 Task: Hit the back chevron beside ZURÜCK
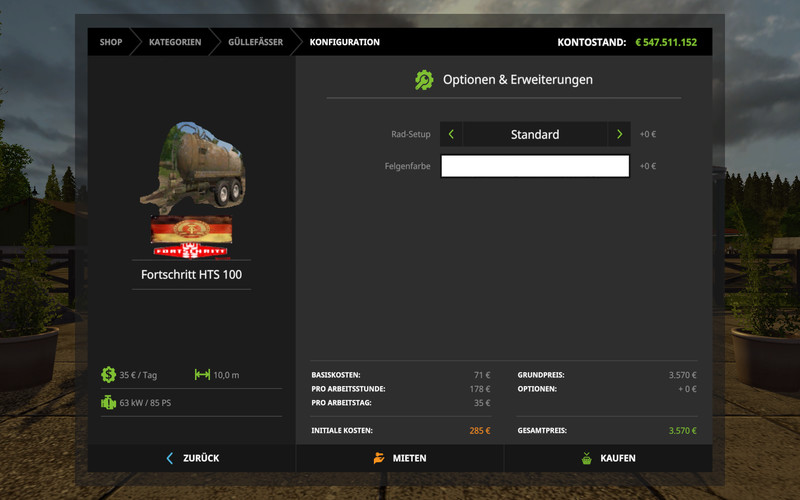170,458
